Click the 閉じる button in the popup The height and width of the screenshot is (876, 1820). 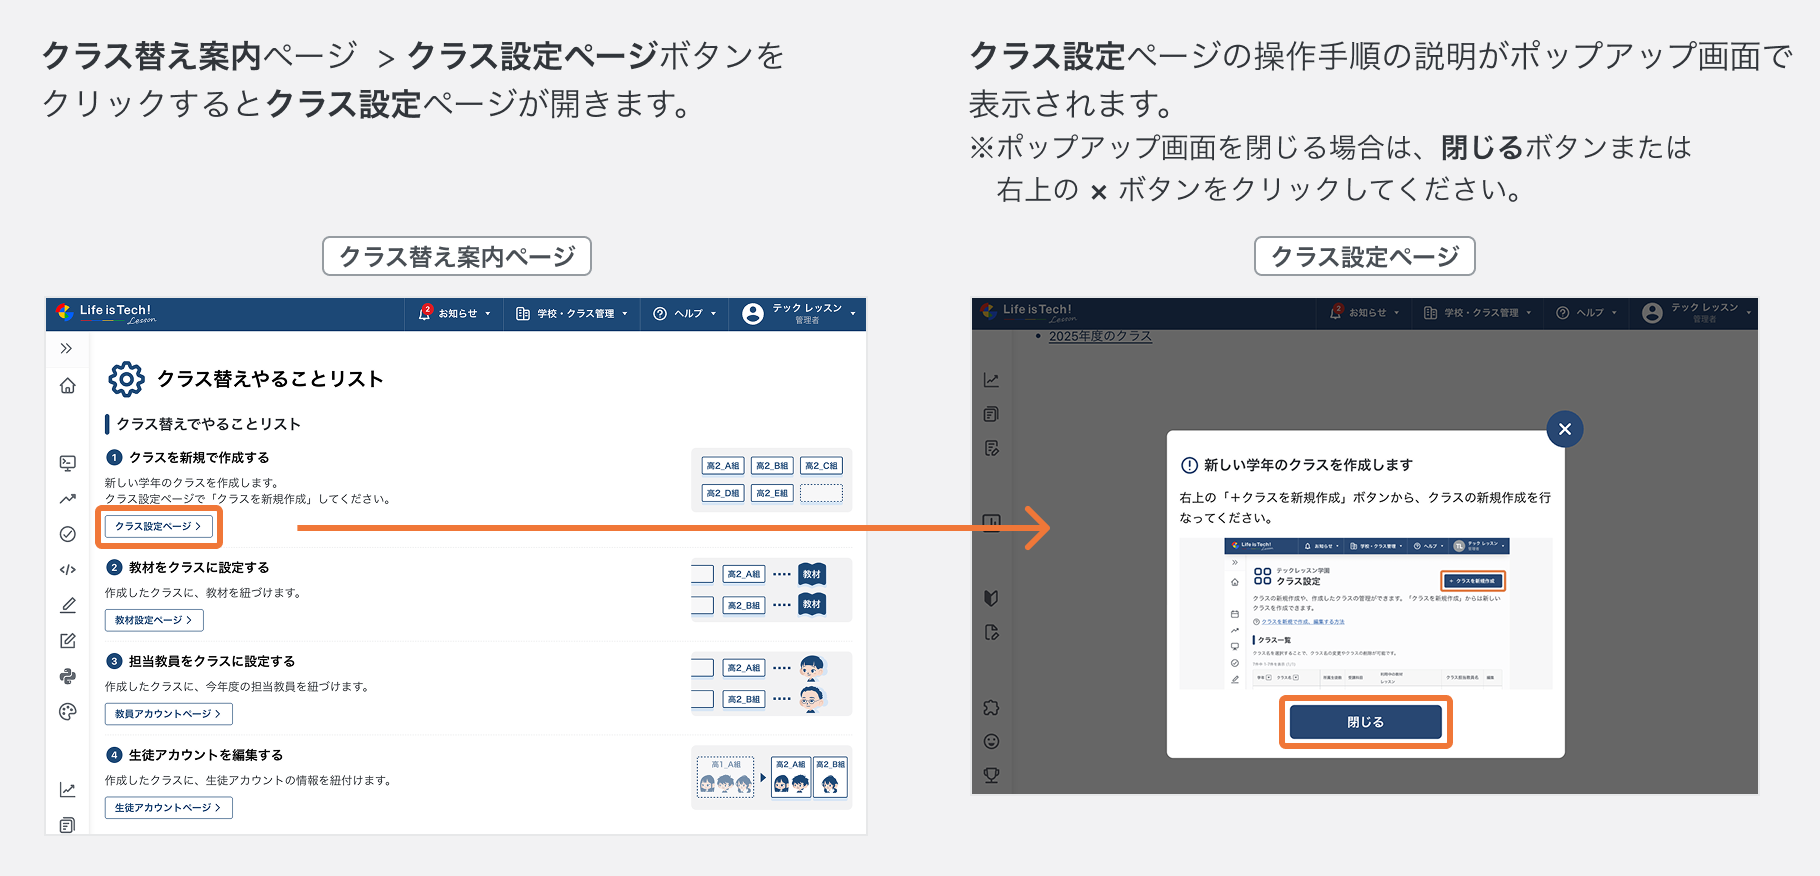click(x=1365, y=722)
